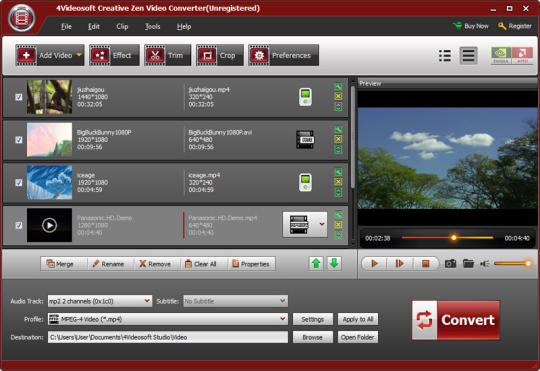Image resolution: width=540 pixels, height=371 pixels.
Task: Select the iceage video thumbnail
Action: click(50, 182)
